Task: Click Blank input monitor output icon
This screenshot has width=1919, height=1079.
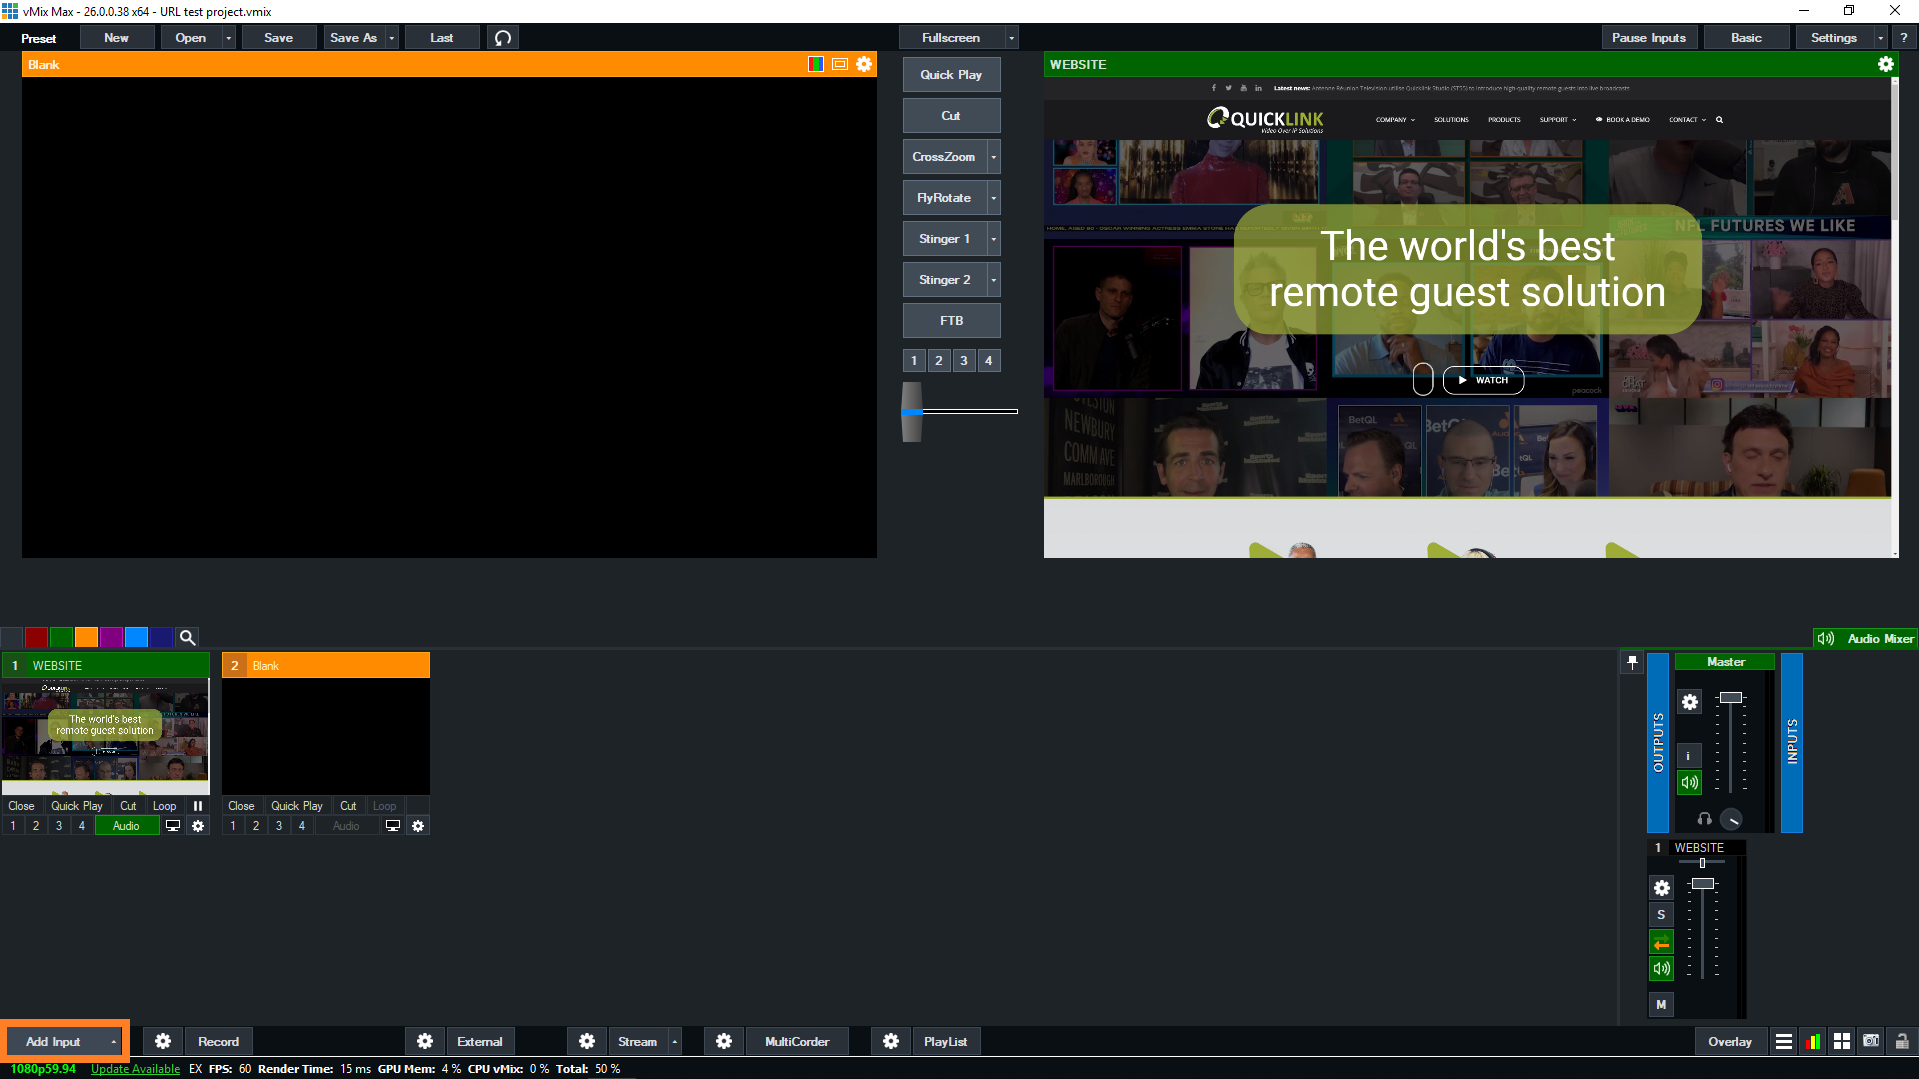Action: coord(393,826)
